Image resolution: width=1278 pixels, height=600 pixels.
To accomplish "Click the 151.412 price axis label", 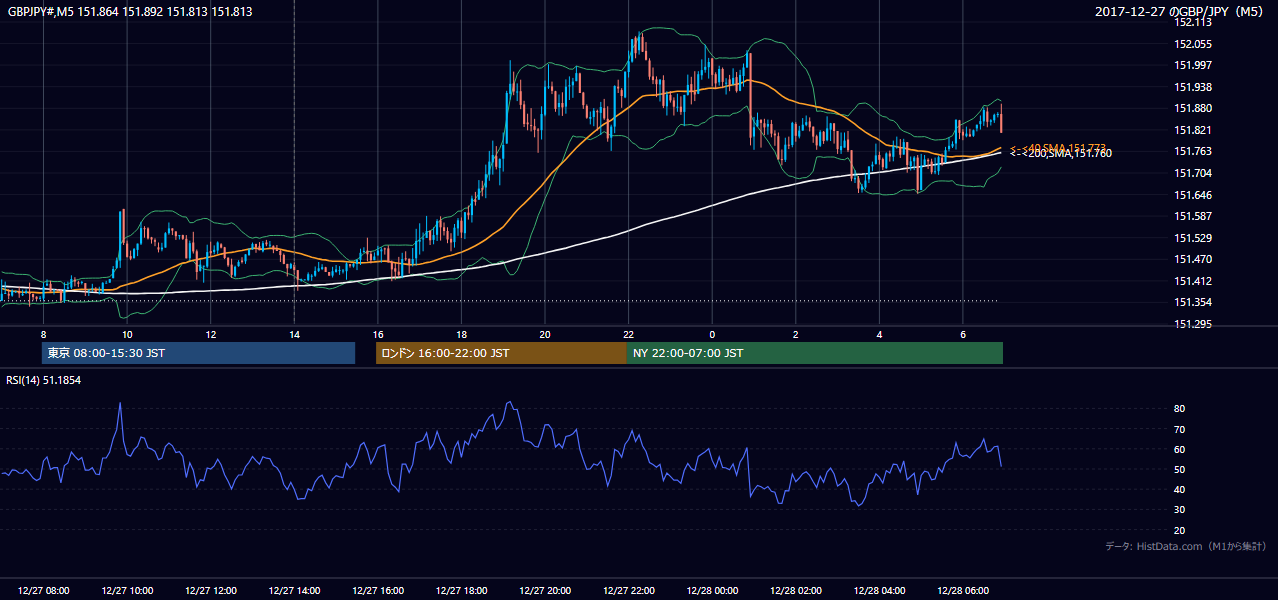I will tap(1193, 281).
